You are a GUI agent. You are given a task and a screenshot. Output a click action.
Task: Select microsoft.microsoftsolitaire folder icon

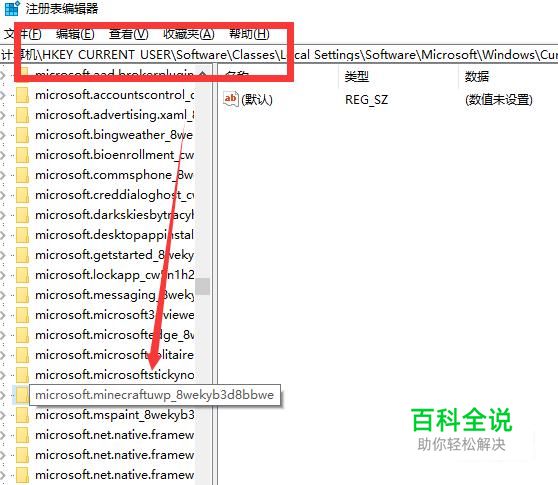tap(22, 354)
